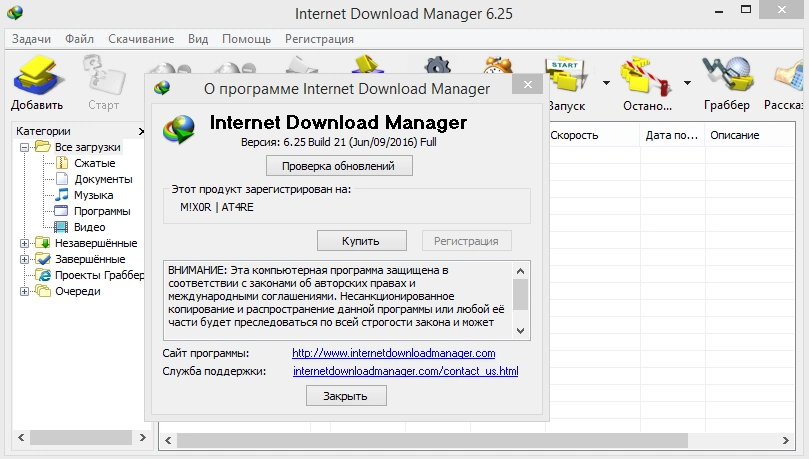Click the Проверка обновлений button

pyautogui.click(x=339, y=166)
